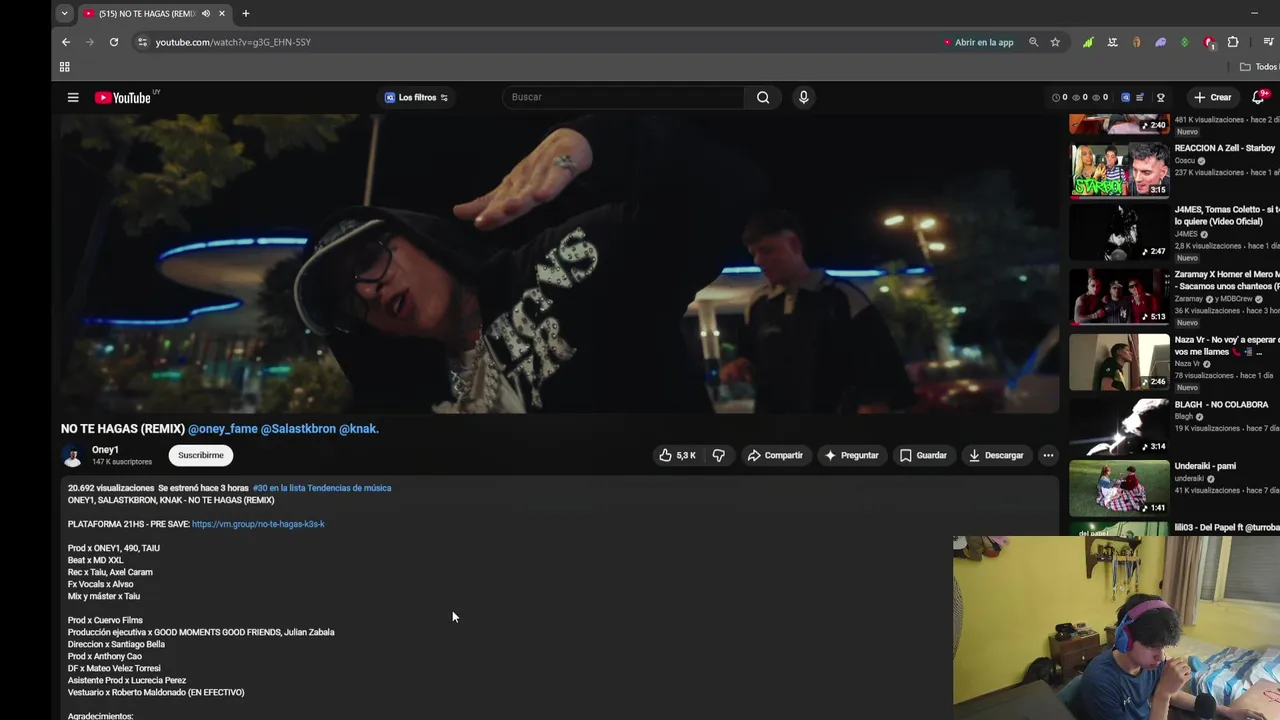Click the list extension icon beside the camera
Image resolution: width=1280 pixels, height=720 pixels.
pyautogui.click(x=1140, y=97)
